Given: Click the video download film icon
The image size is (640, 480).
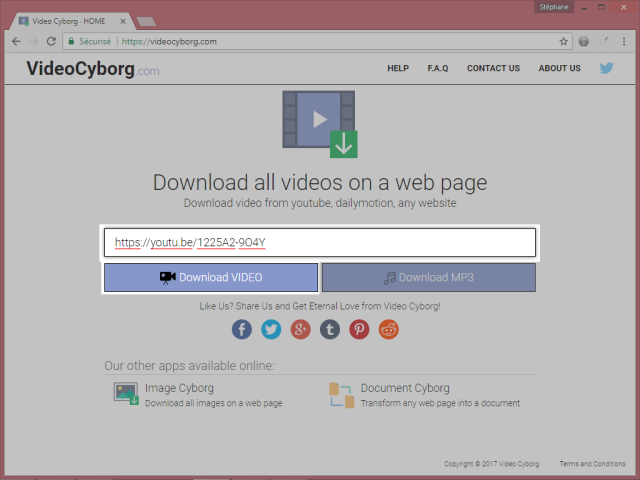Looking at the screenshot, I should (320, 124).
